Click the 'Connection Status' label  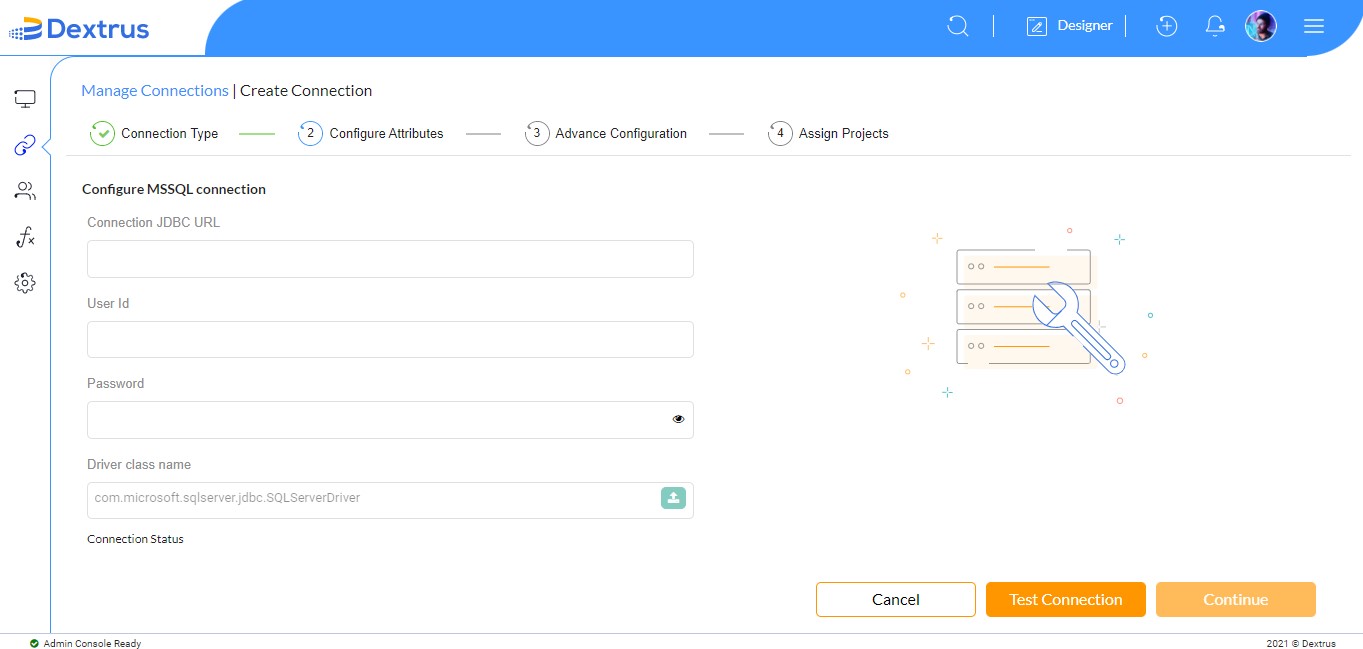point(135,539)
